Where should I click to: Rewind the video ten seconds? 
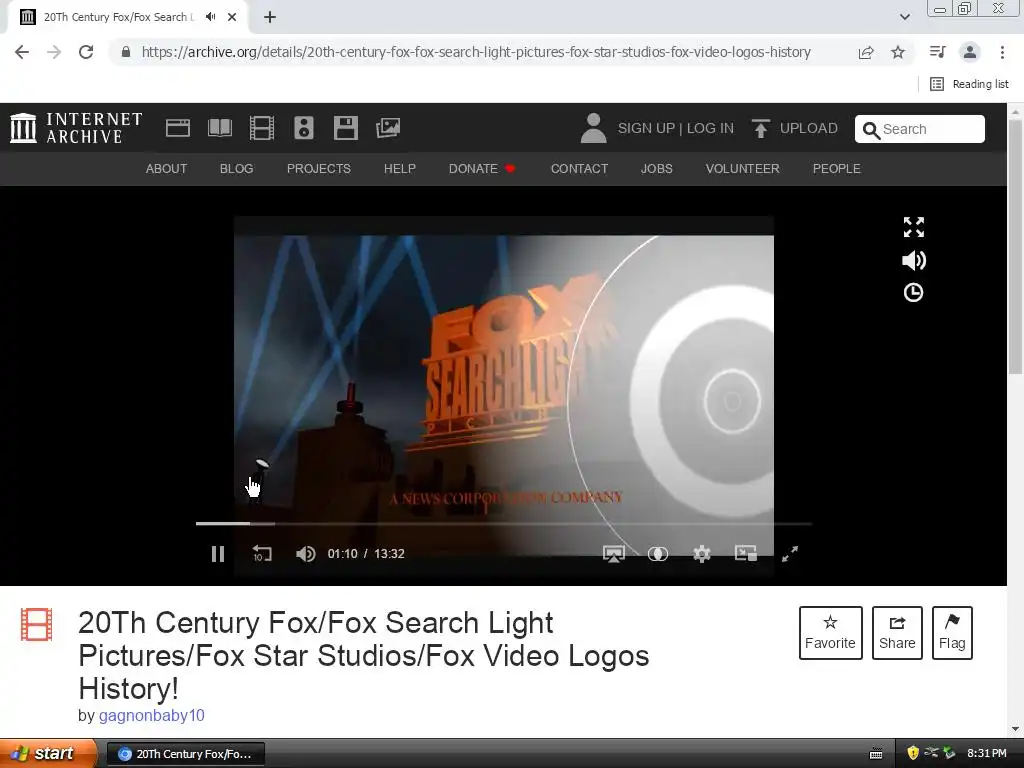262,554
